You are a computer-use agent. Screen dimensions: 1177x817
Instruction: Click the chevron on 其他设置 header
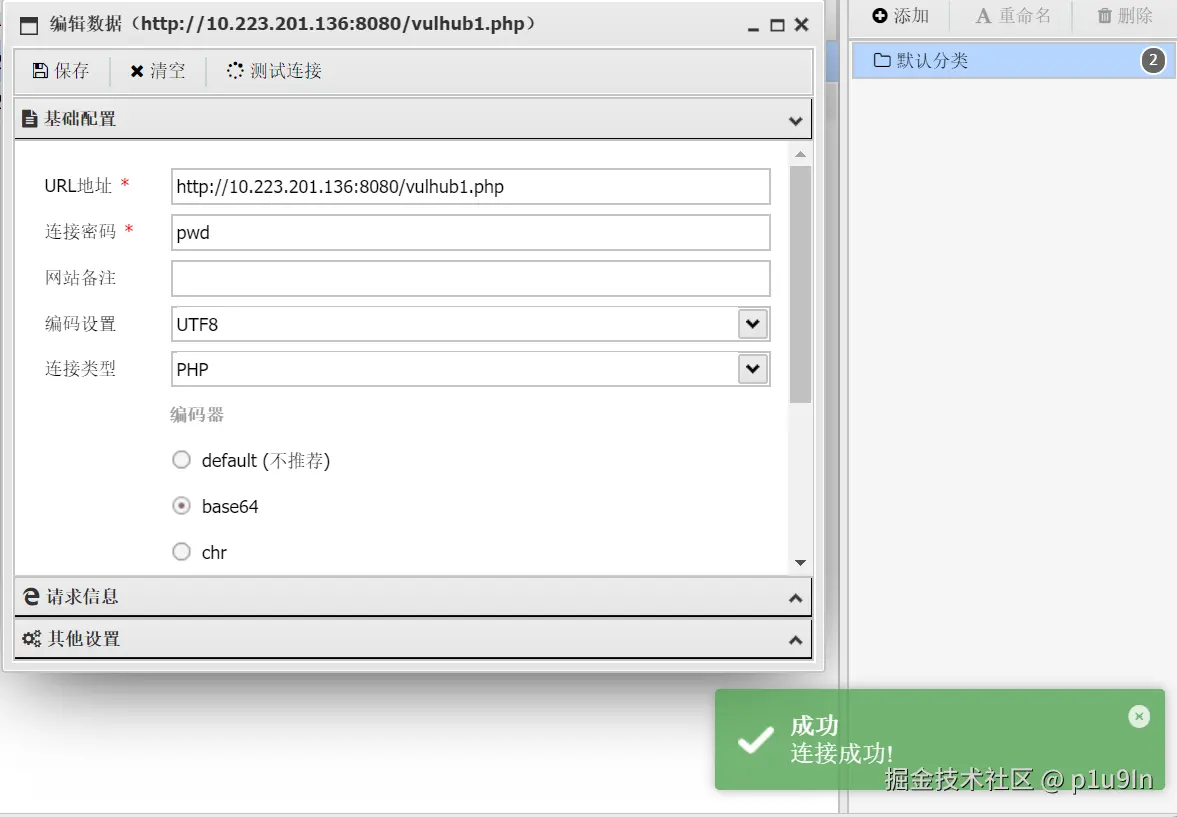pos(796,641)
